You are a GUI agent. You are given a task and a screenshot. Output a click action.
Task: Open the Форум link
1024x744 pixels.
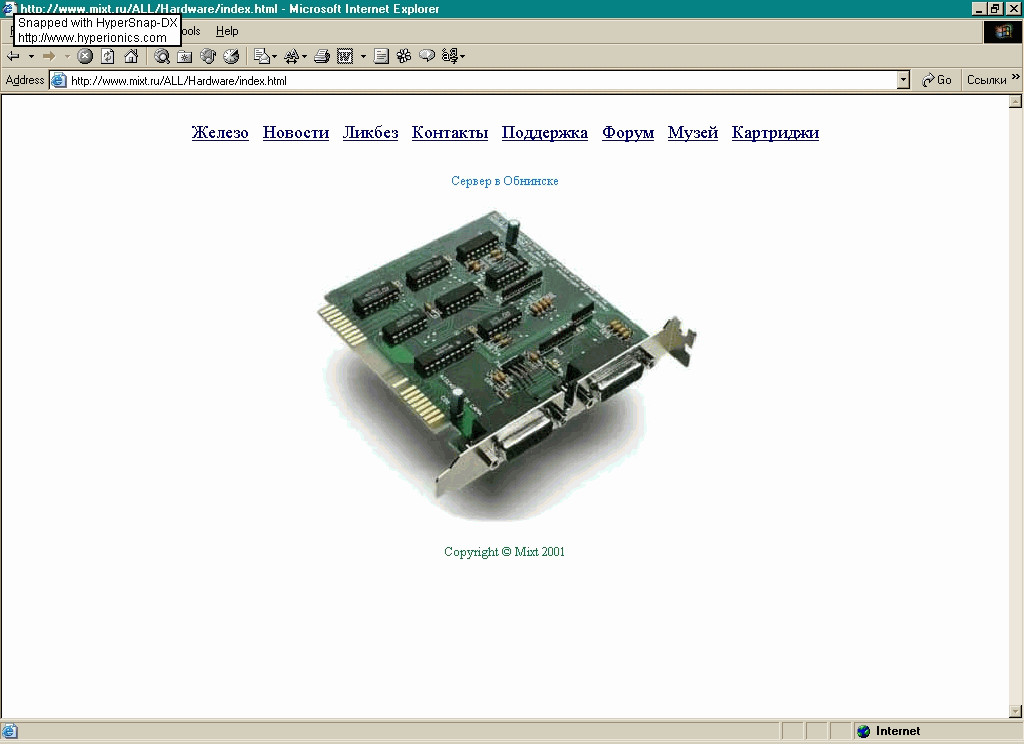[x=628, y=133]
